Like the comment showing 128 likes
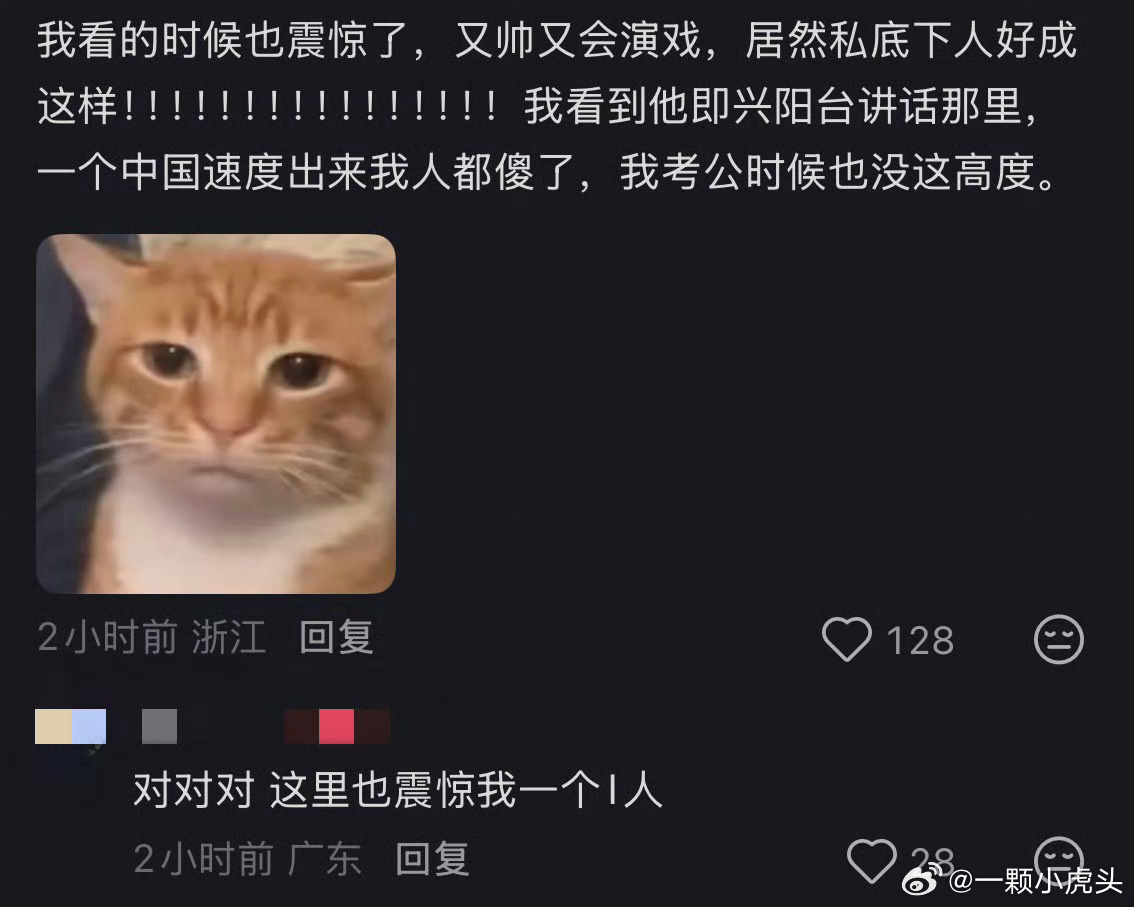1134x907 pixels. pyautogui.click(x=847, y=639)
